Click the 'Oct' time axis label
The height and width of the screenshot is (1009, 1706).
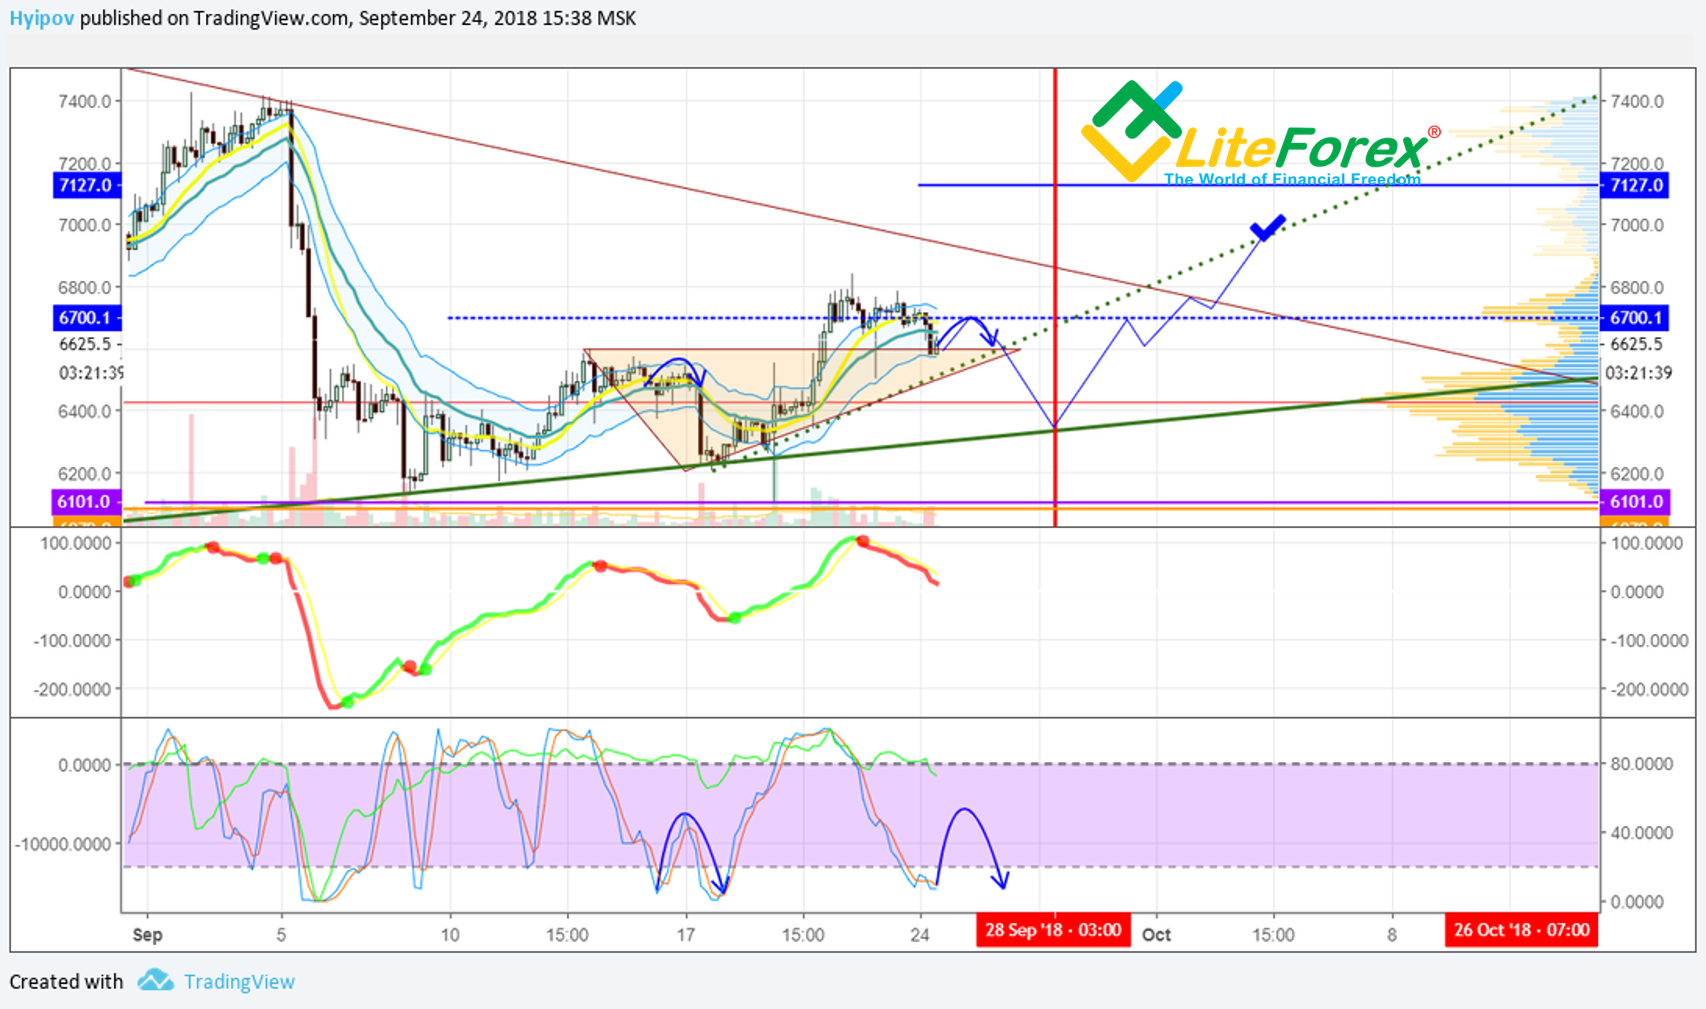coord(1156,935)
